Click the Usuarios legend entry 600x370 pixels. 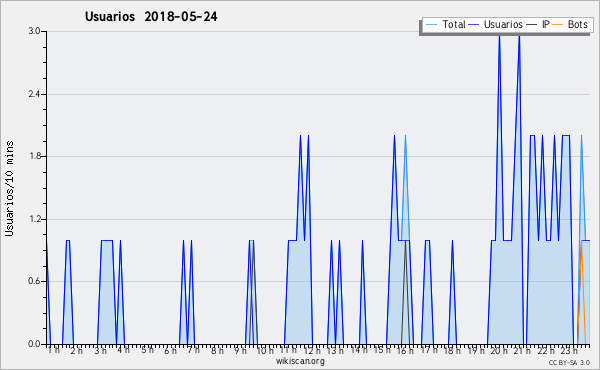coord(496,24)
